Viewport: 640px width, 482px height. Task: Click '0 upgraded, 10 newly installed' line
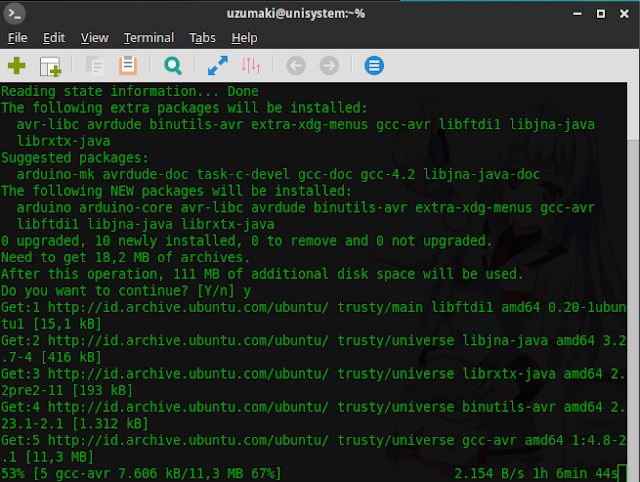pos(247,241)
